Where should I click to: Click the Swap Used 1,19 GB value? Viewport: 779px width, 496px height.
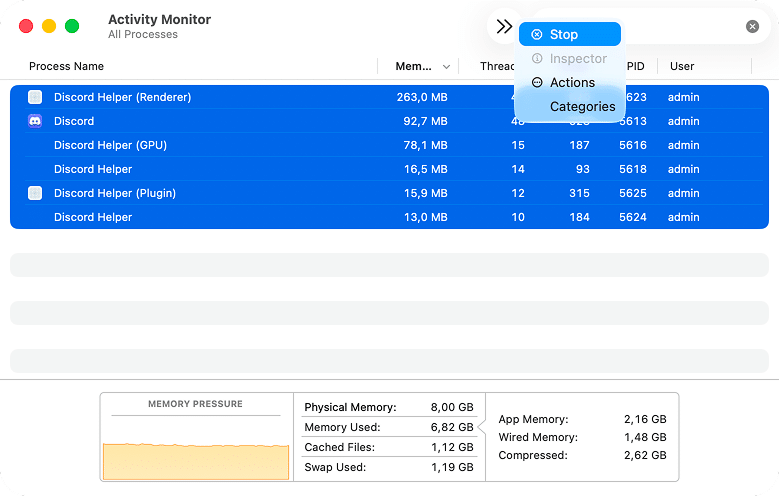tap(452, 467)
